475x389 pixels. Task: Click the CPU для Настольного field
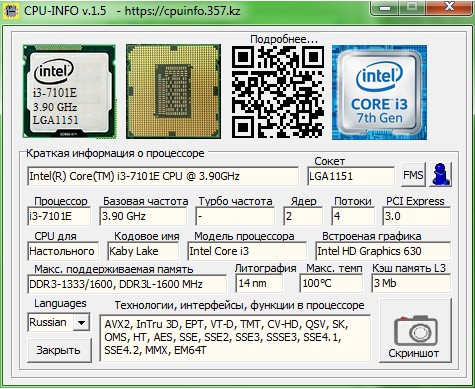click(x=63, y=251)
